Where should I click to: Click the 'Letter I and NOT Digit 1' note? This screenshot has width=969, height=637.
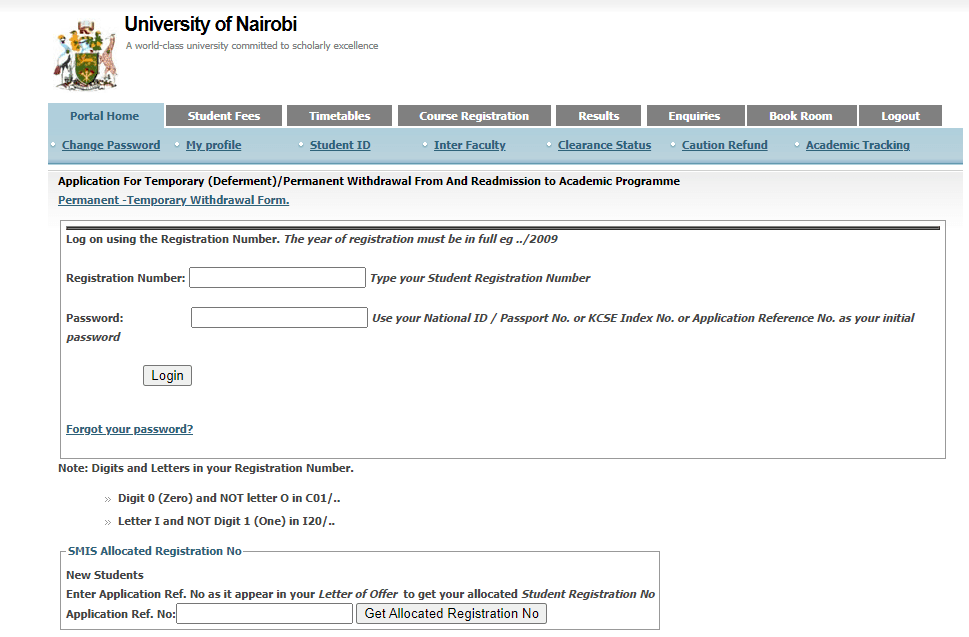point(226,521)
